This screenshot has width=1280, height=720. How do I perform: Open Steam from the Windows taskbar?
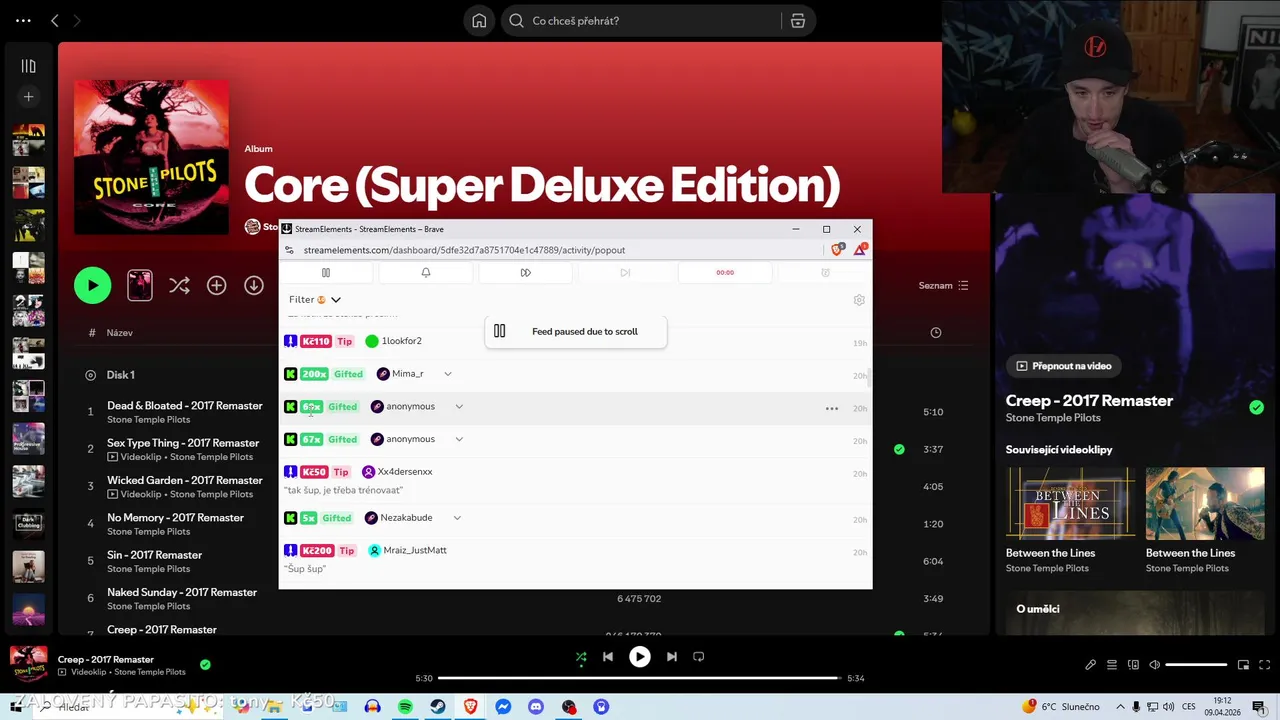coord(438,707)
